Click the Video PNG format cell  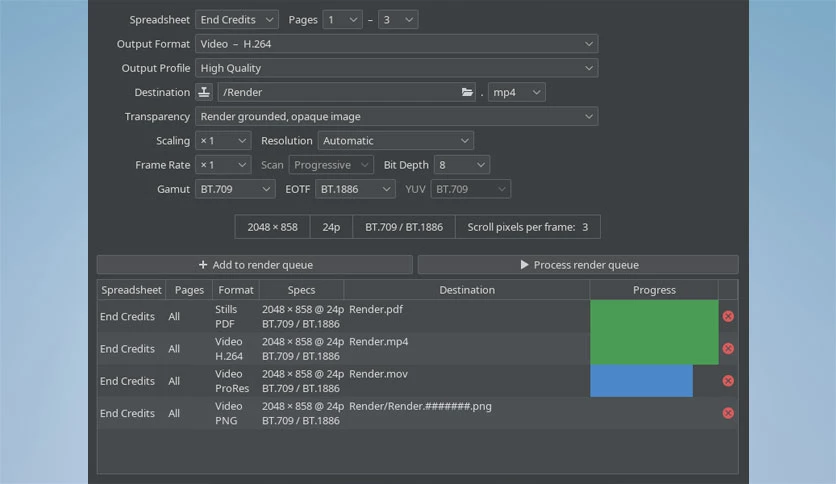(236, 413)
